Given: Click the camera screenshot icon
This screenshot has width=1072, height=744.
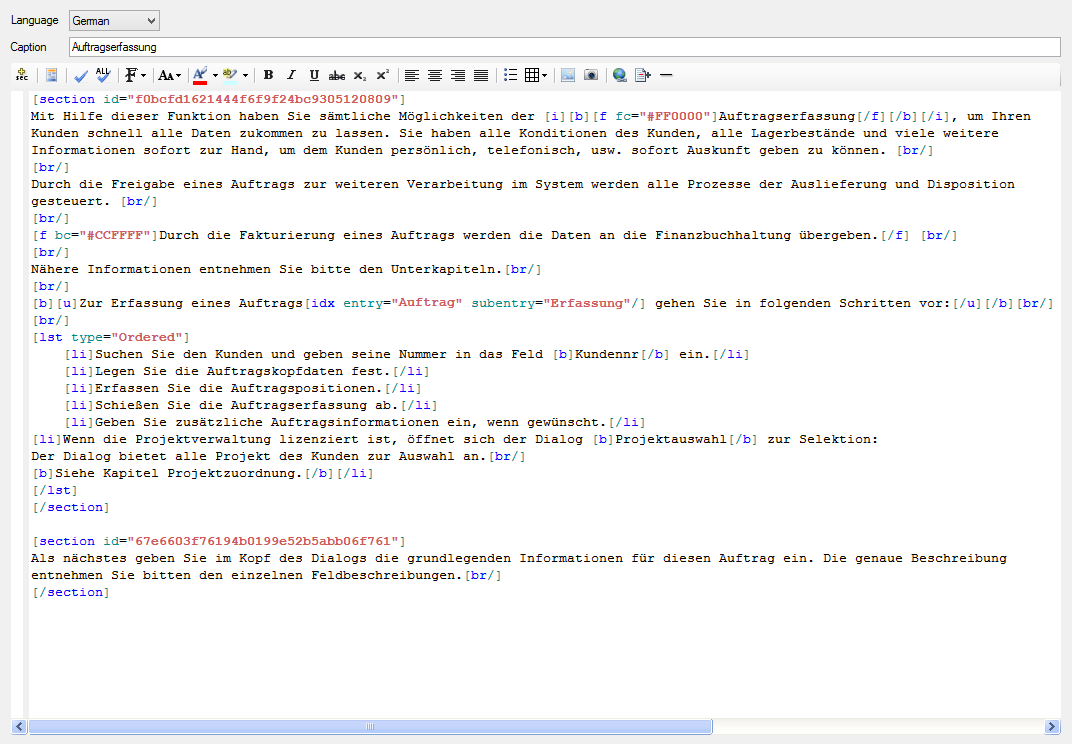Looking at the screenshot, I should click(x=591, y=75).
